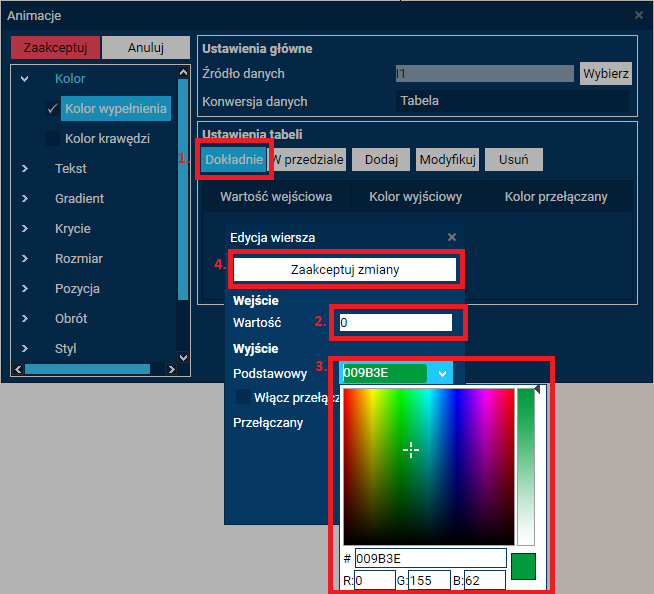
Task: Tick the Włącz przełączanie checkbox
Action: click(x=243, y=398)
